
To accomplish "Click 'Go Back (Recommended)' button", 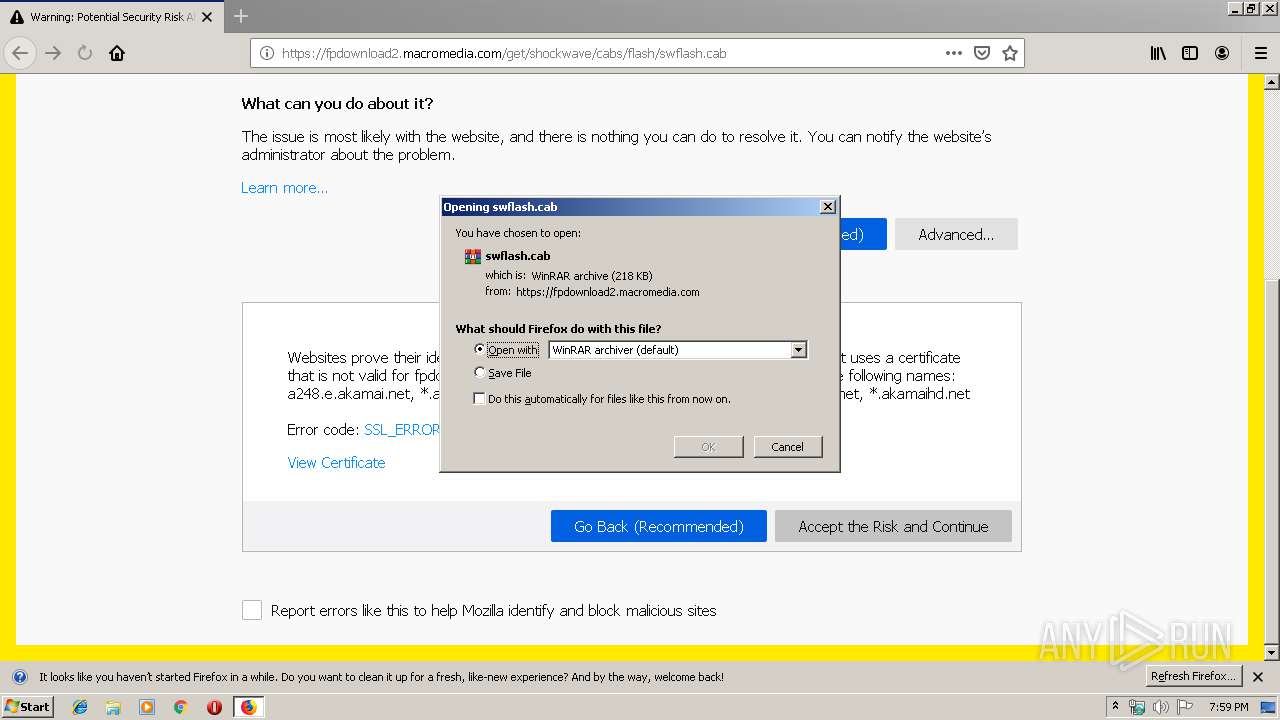I will 659,526.
